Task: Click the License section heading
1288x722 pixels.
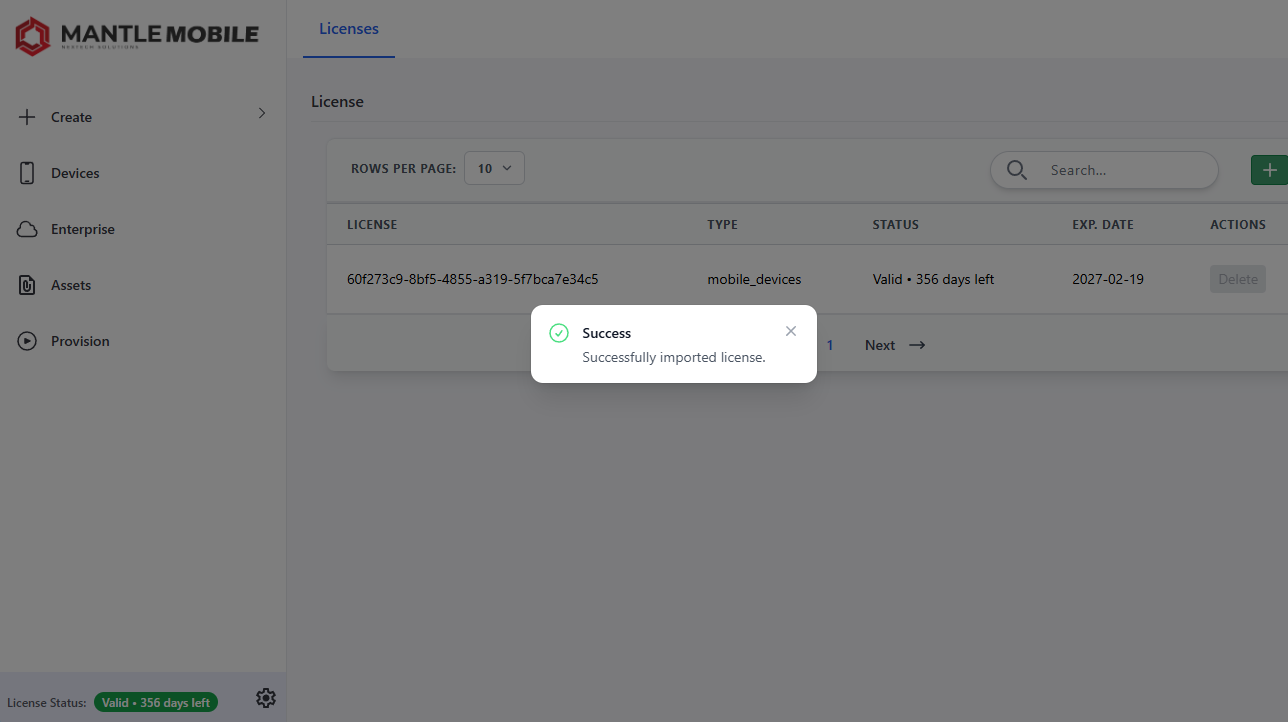Action: (337, 102)
